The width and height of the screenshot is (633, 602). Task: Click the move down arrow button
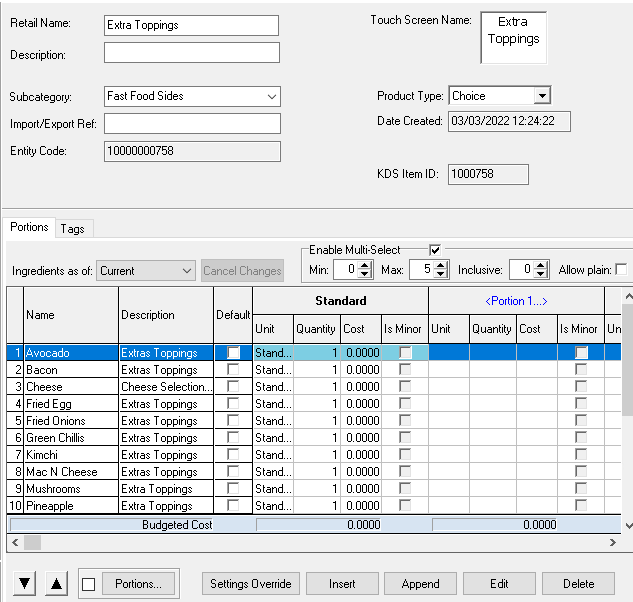(x=24, y=584)
